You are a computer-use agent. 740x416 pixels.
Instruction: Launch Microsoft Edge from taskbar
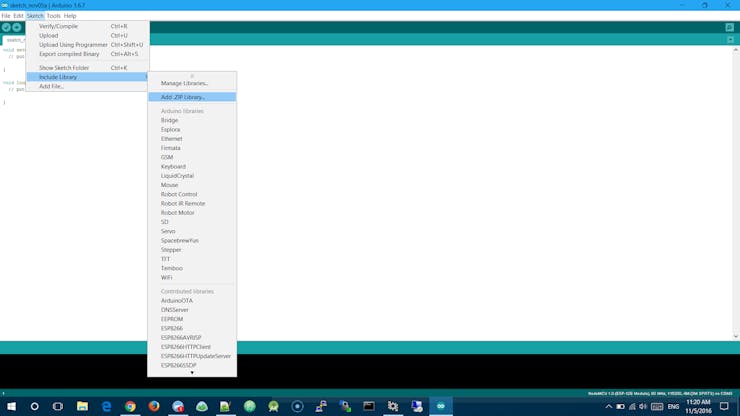click(x=107, y=406)
